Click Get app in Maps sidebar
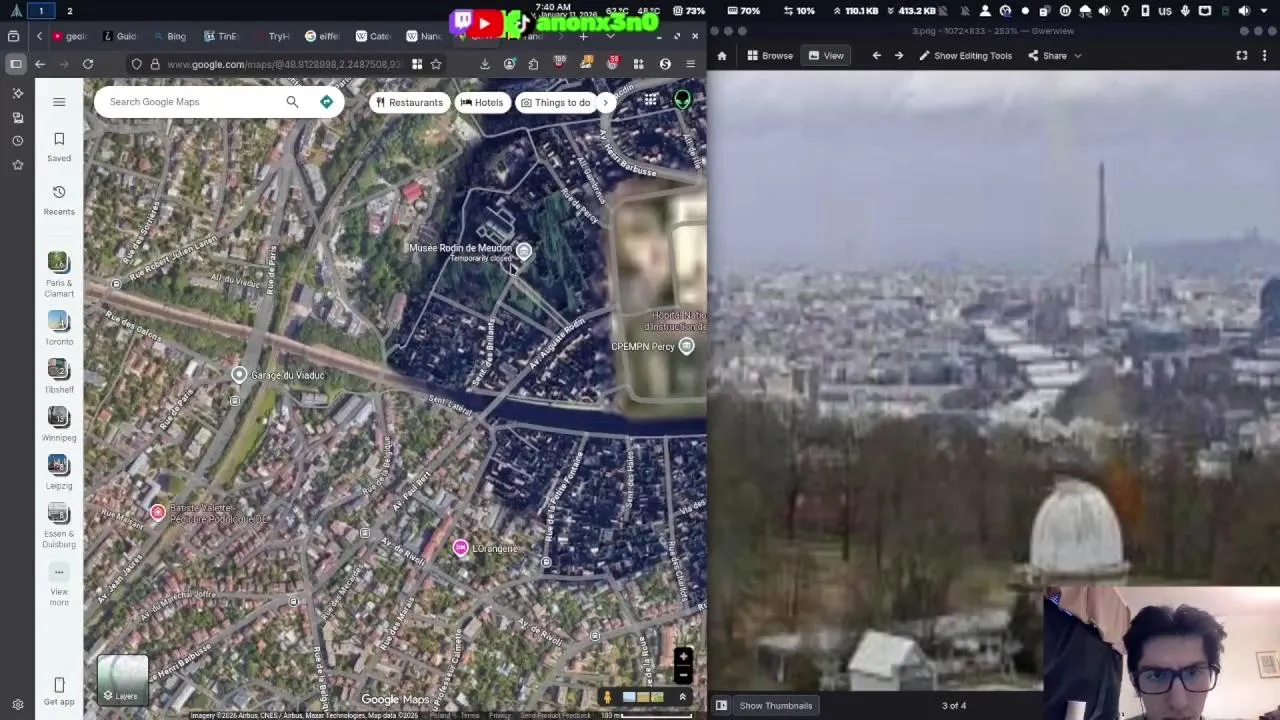Viewport: 1280px width, 720px height. pyautogui.click(x=59, y=691)
